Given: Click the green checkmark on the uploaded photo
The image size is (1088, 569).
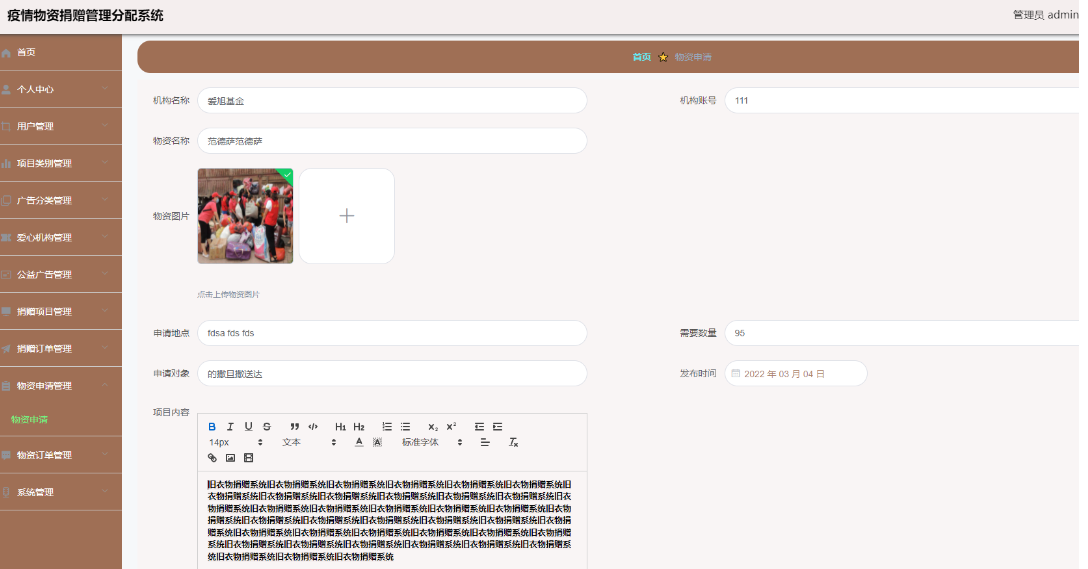Looking at the screenshot, I should [286, 175].
